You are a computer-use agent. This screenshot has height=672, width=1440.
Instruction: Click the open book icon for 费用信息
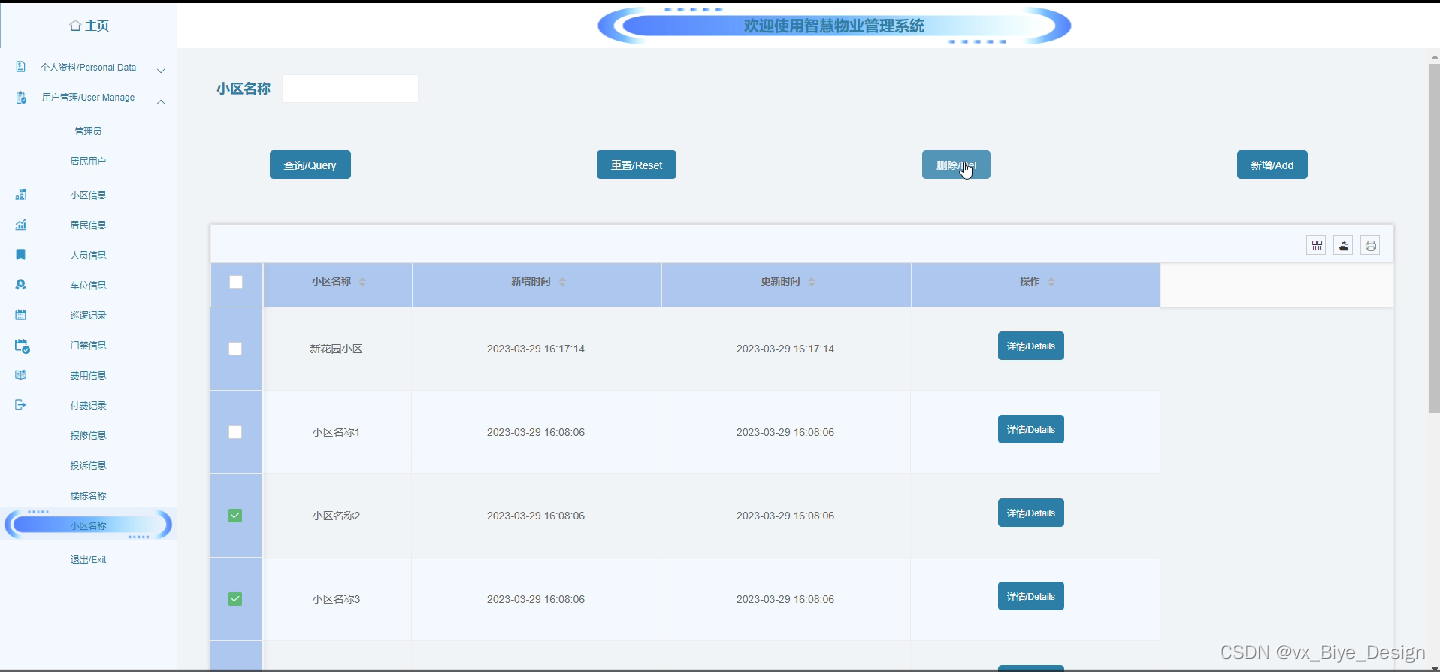pyautogui.click(x=21, y=375)
